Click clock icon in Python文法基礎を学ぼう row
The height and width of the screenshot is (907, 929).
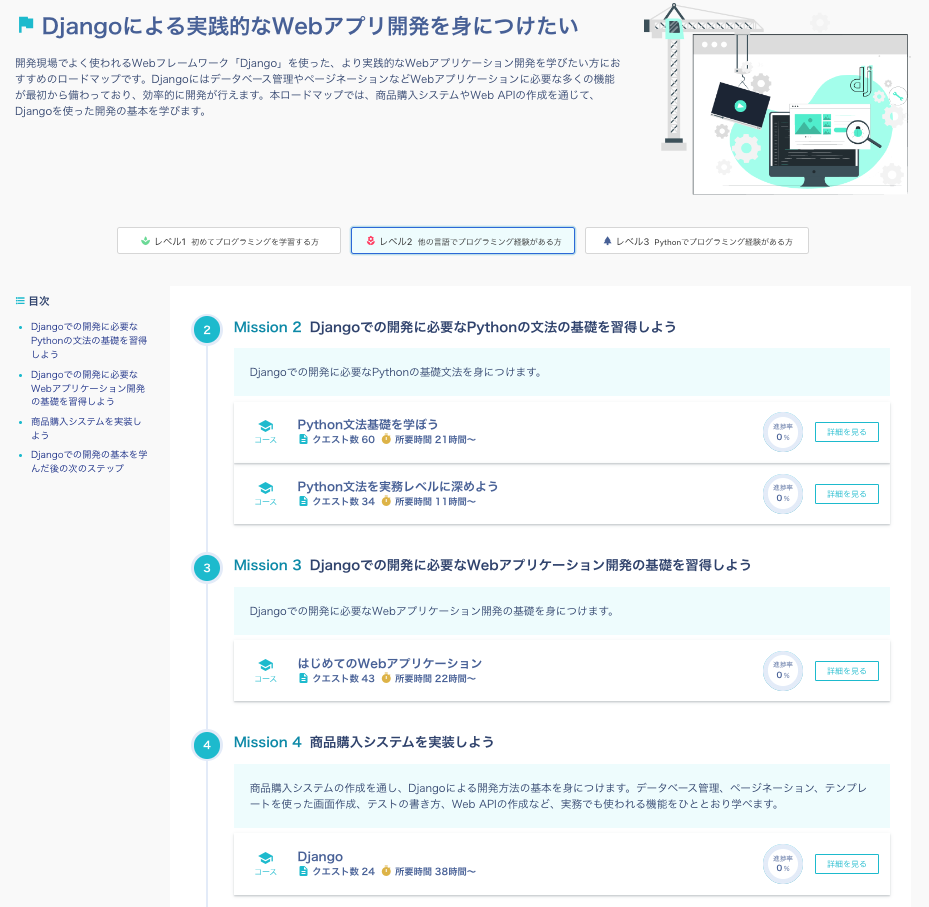[x=386, y=440]
